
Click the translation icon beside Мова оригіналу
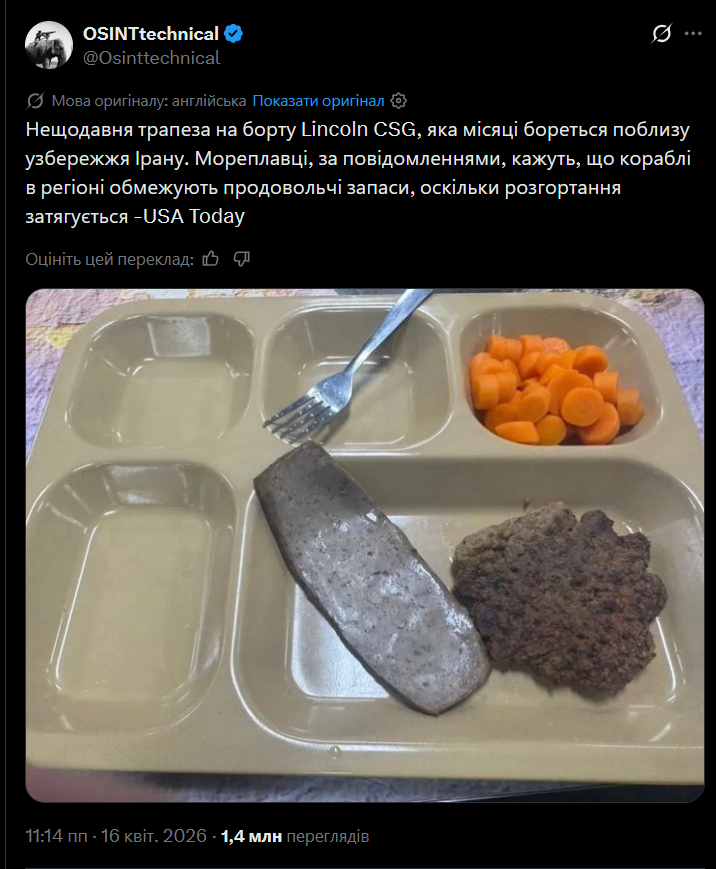pyautogui.click(x=35, y=101)
